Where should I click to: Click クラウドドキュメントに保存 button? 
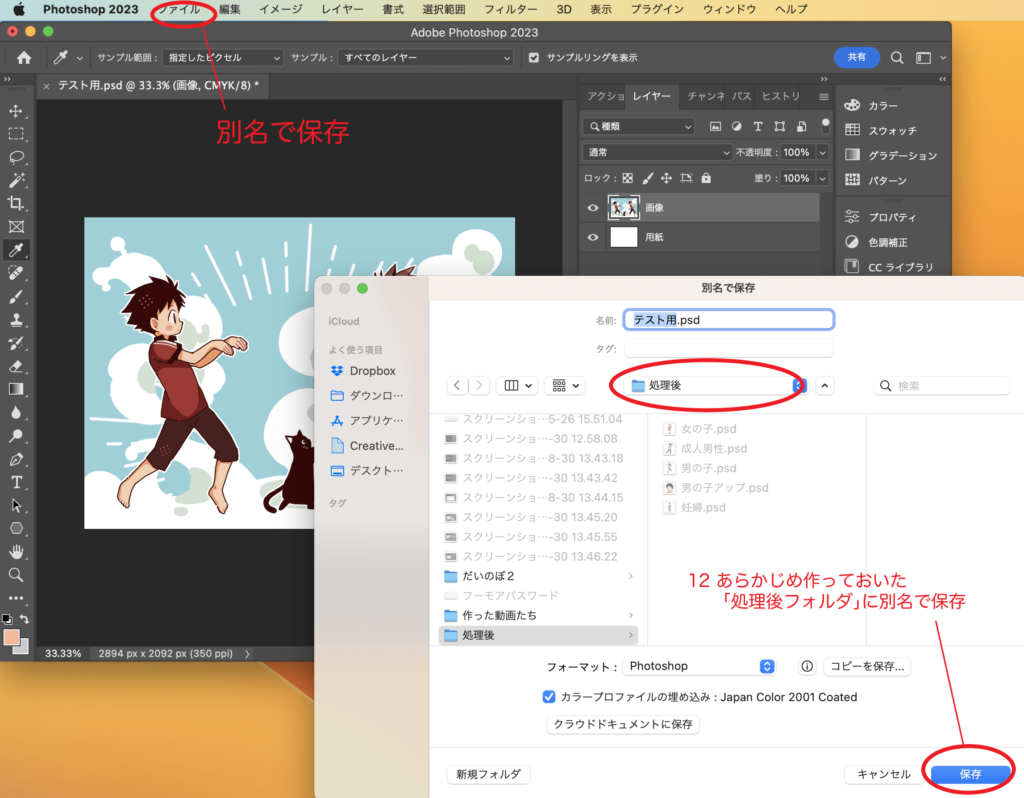coord(623,724)
